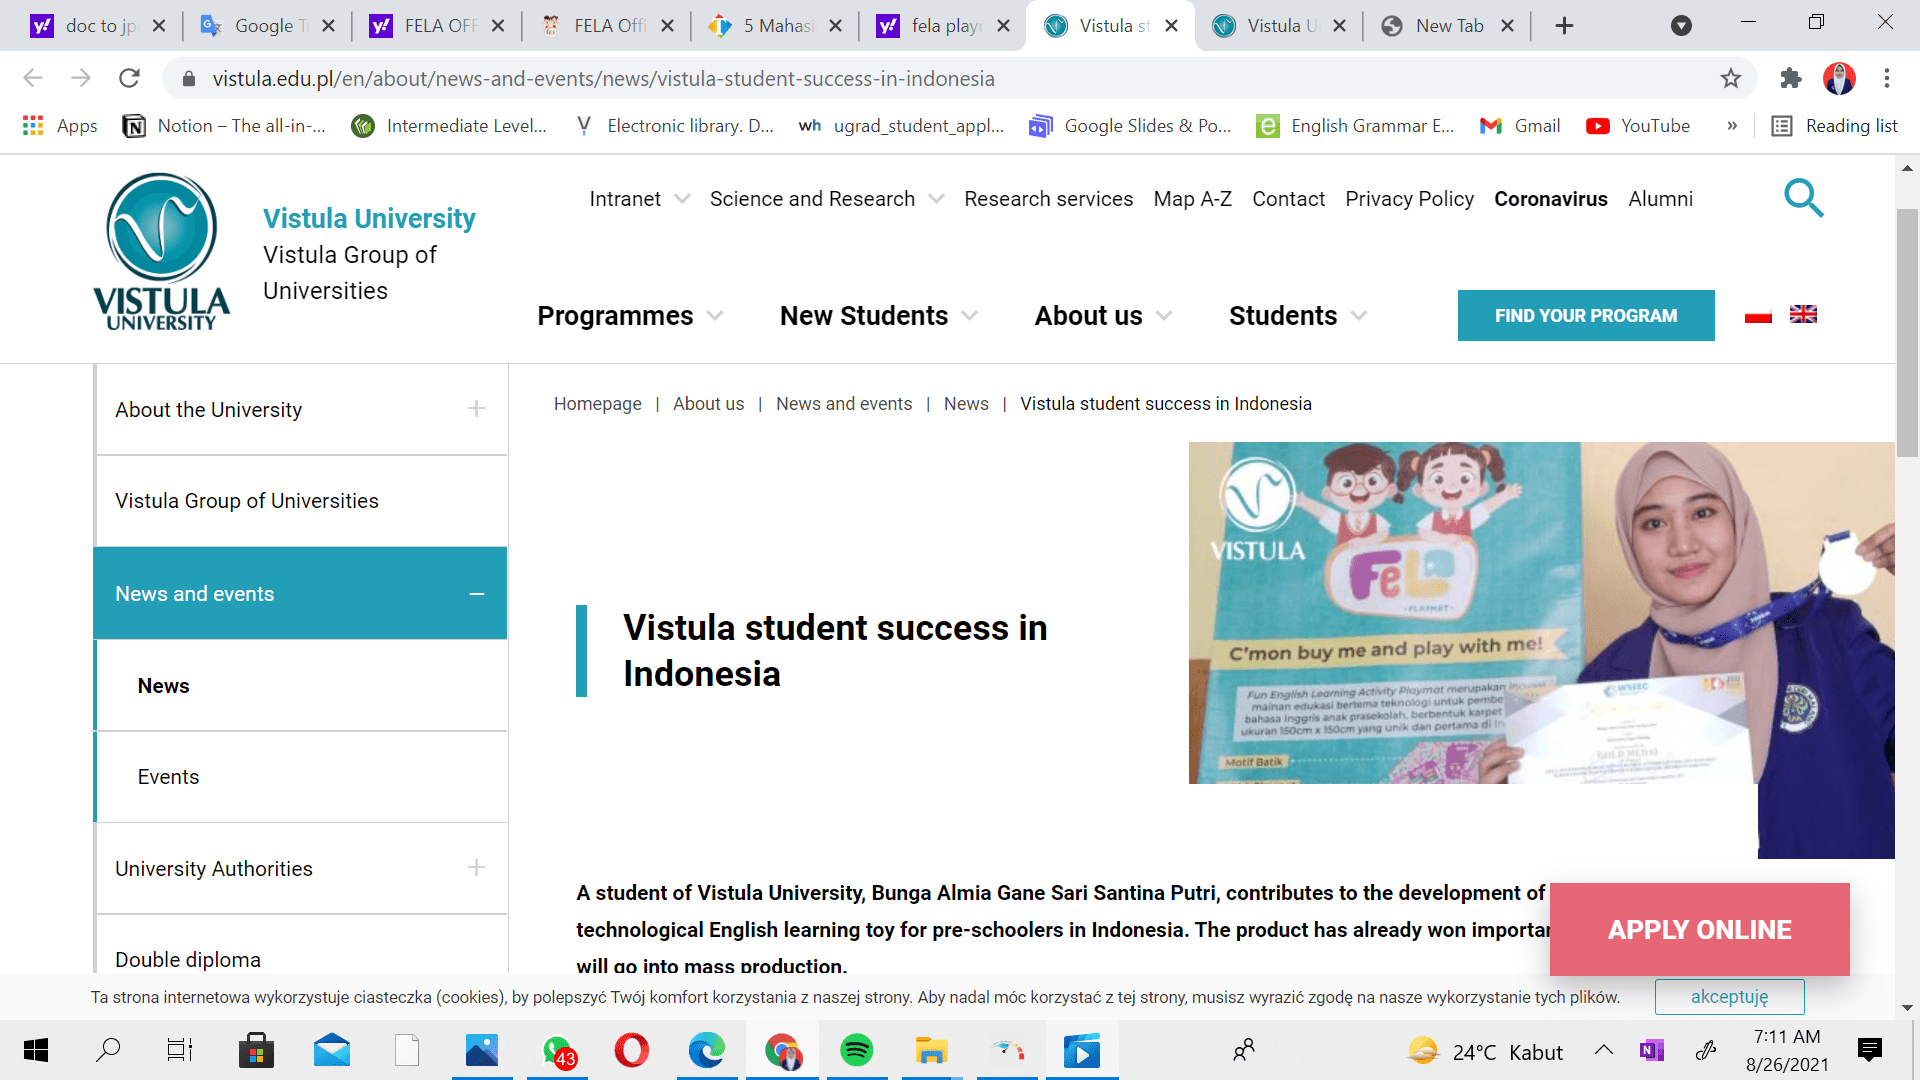Accept cookies by clicking akceptuję
This screenshot has width=1920, height=1080.
(1729, 996)
